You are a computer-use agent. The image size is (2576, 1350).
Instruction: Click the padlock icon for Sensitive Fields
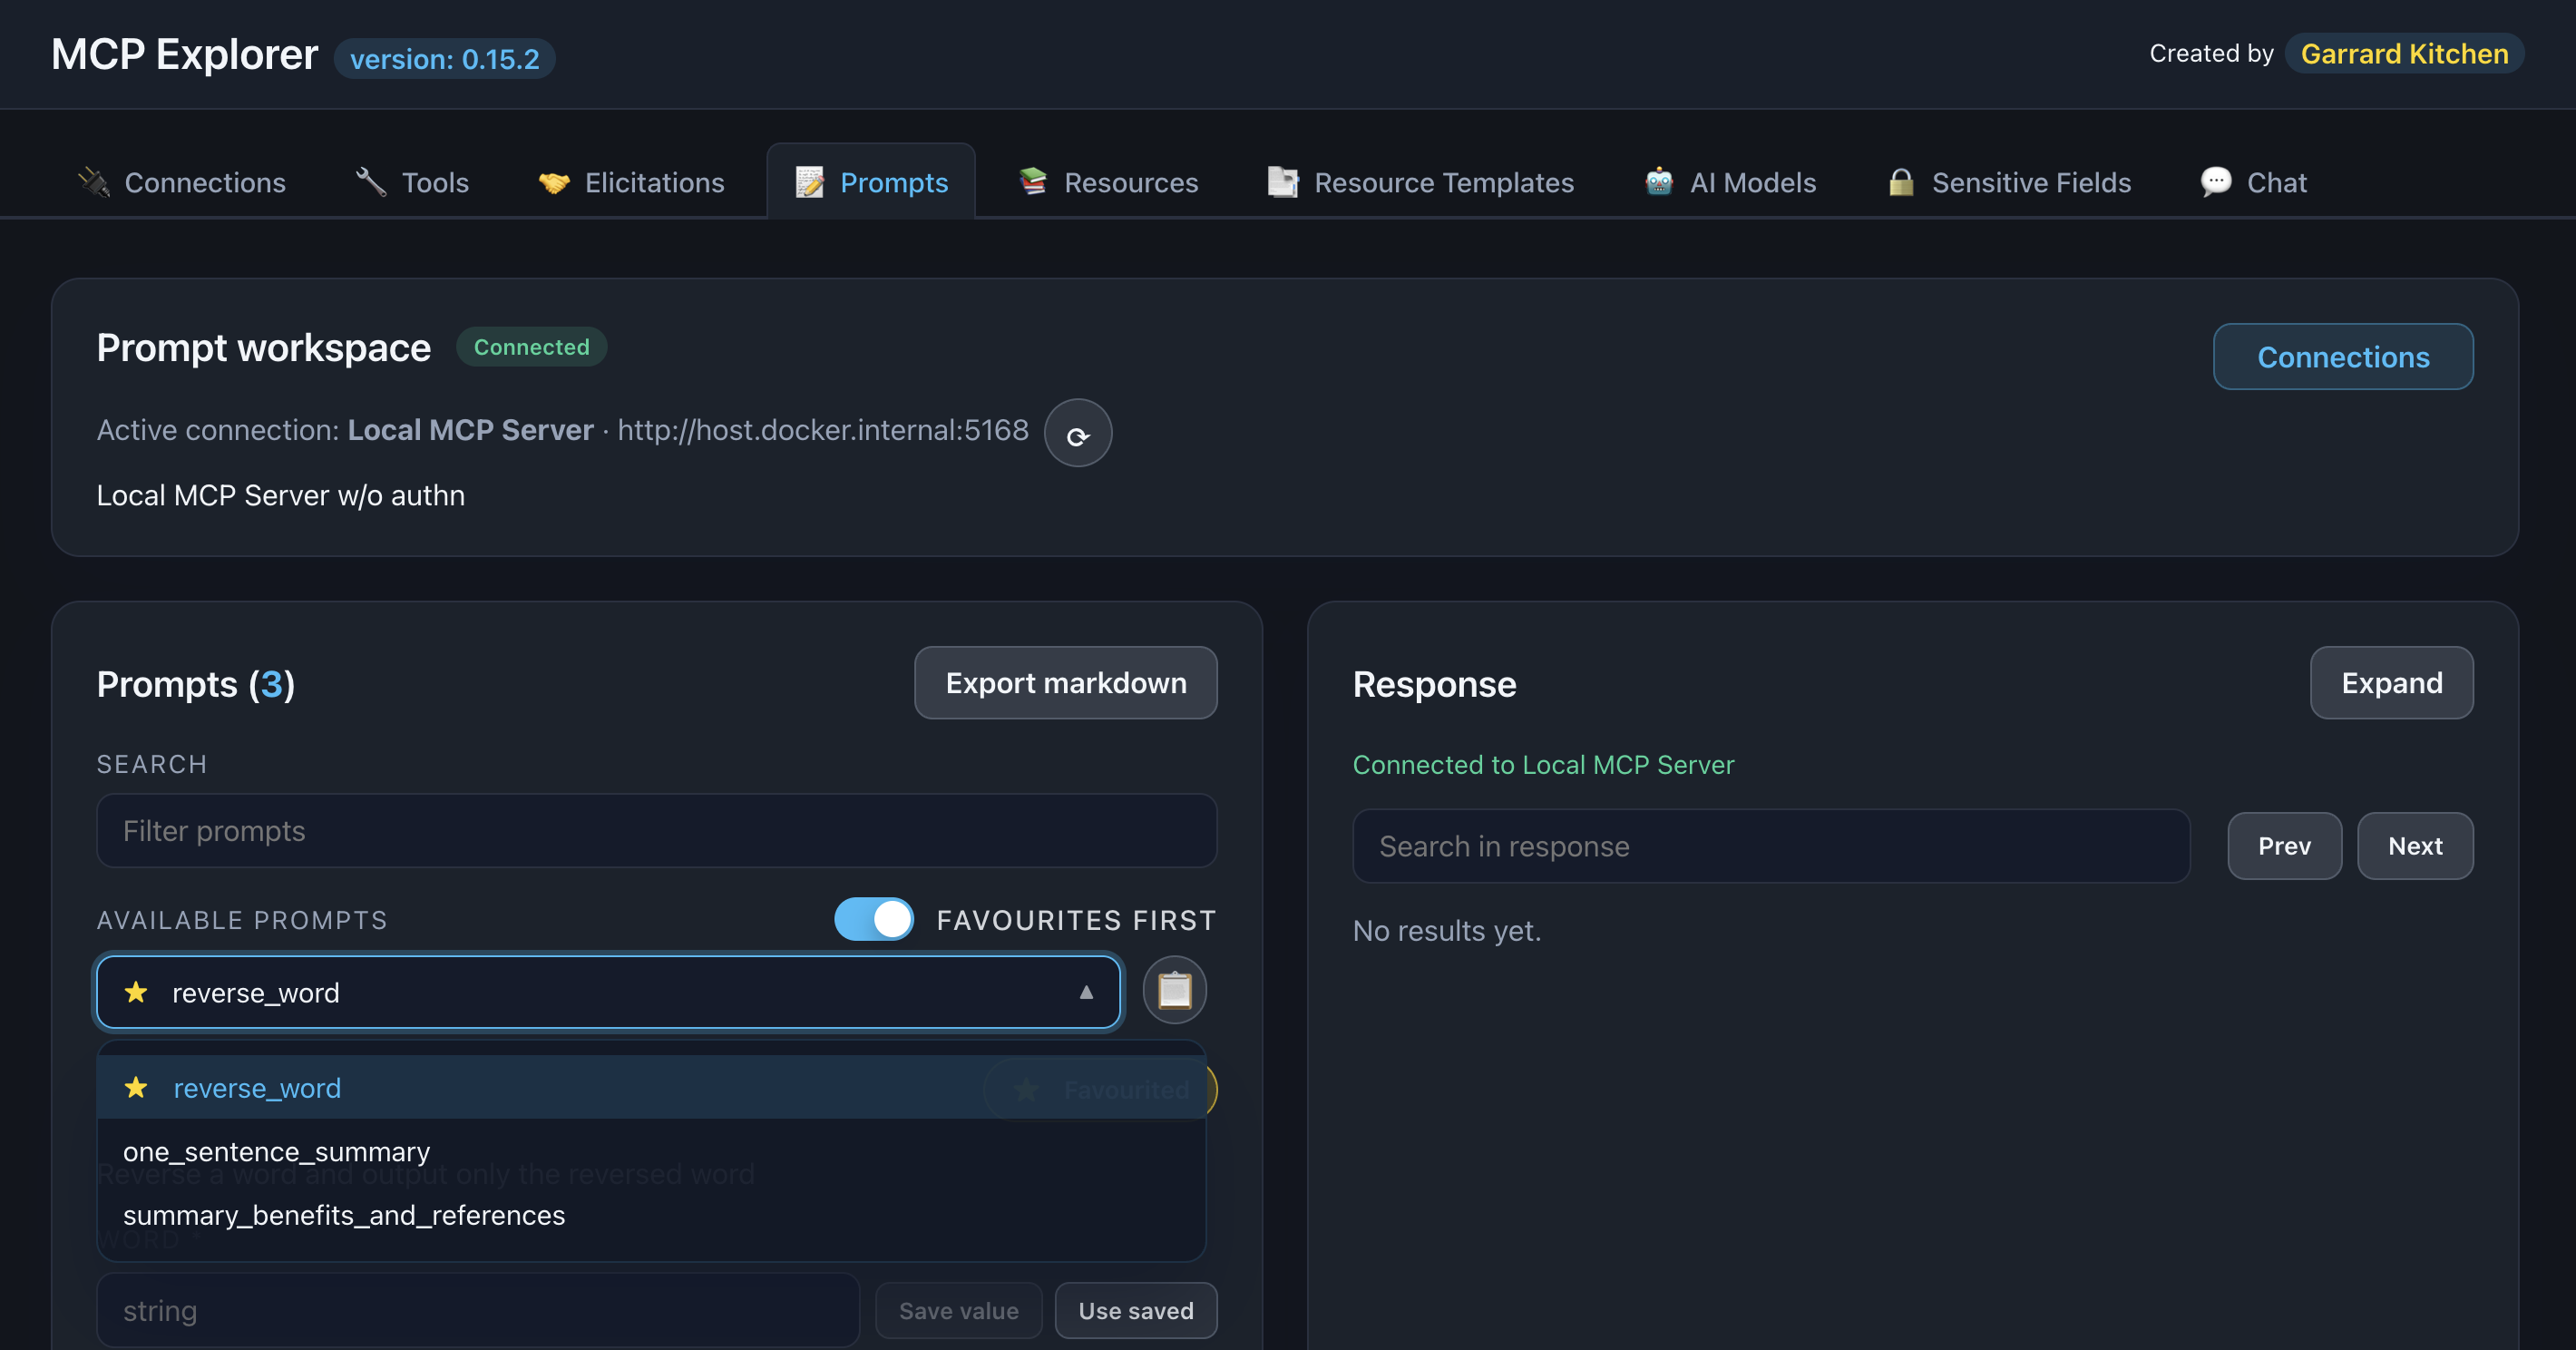tap(1900, 182)
